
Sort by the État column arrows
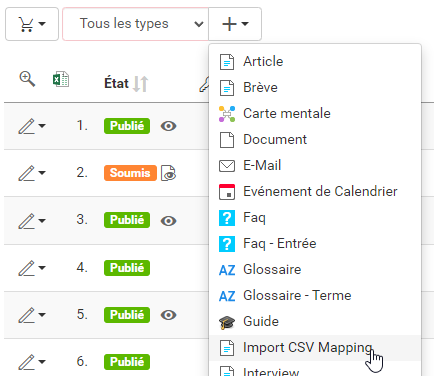140,84
